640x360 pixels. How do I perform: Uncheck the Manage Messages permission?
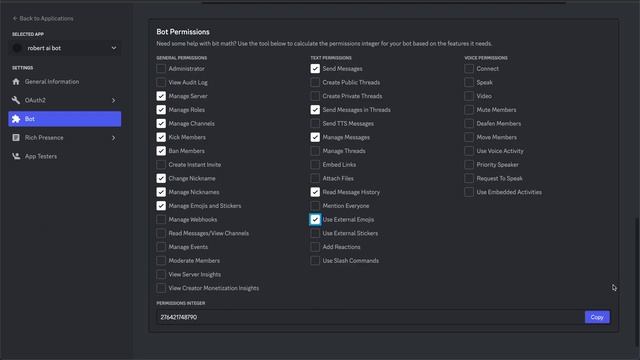coord(315,137)
